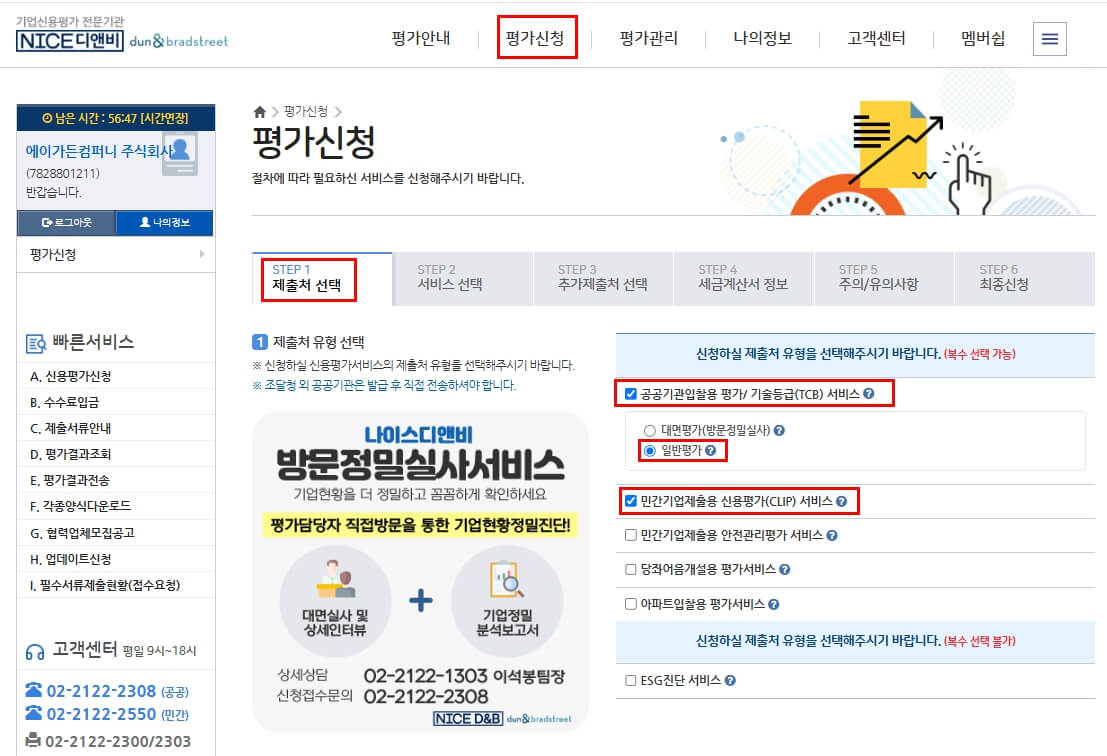This screenshot has width=1107, height=756.
Task: Click the help icon beside 공공기관입찰용 TCB 서비스
Action: pyautogui.click(x=867, y=394)
